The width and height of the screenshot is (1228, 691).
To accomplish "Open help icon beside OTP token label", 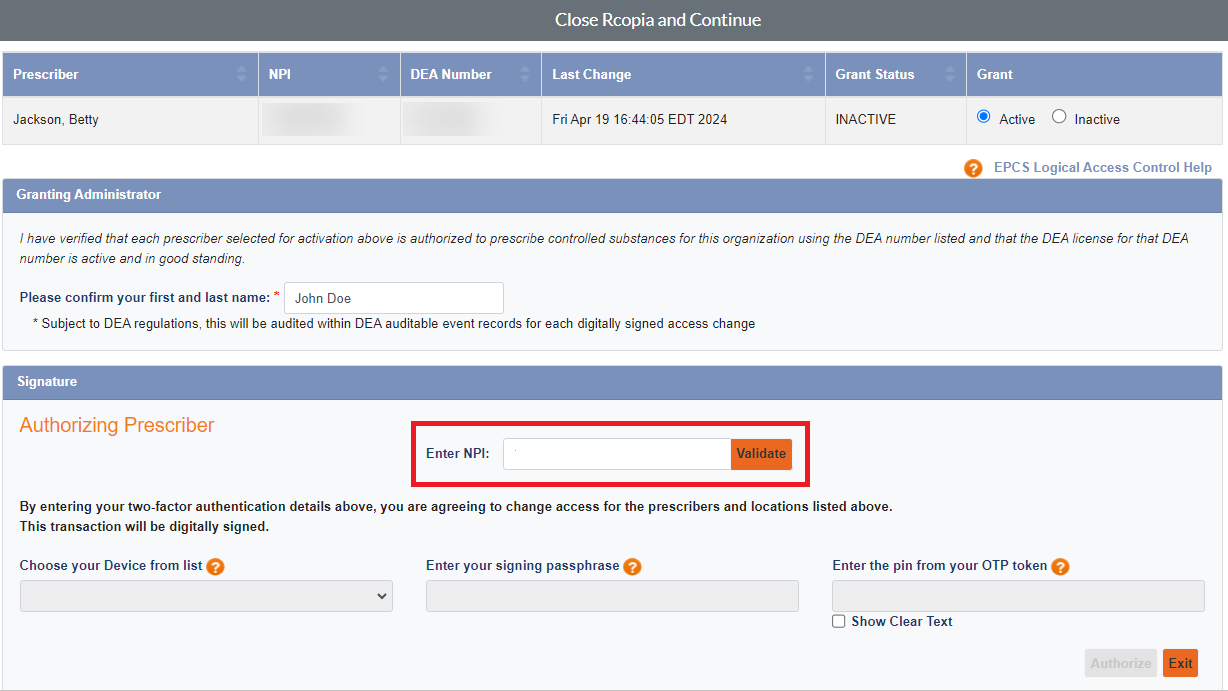I will click(x=1060, y=567).
